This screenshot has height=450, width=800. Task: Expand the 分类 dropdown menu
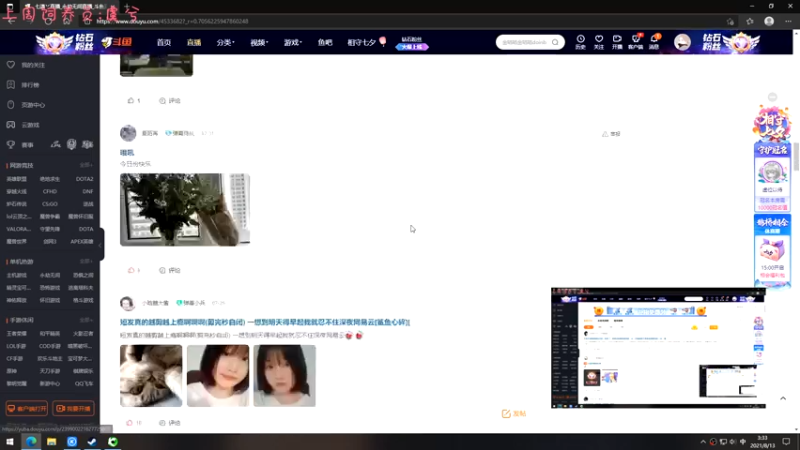pyautogui.click(x=225, y=42)
